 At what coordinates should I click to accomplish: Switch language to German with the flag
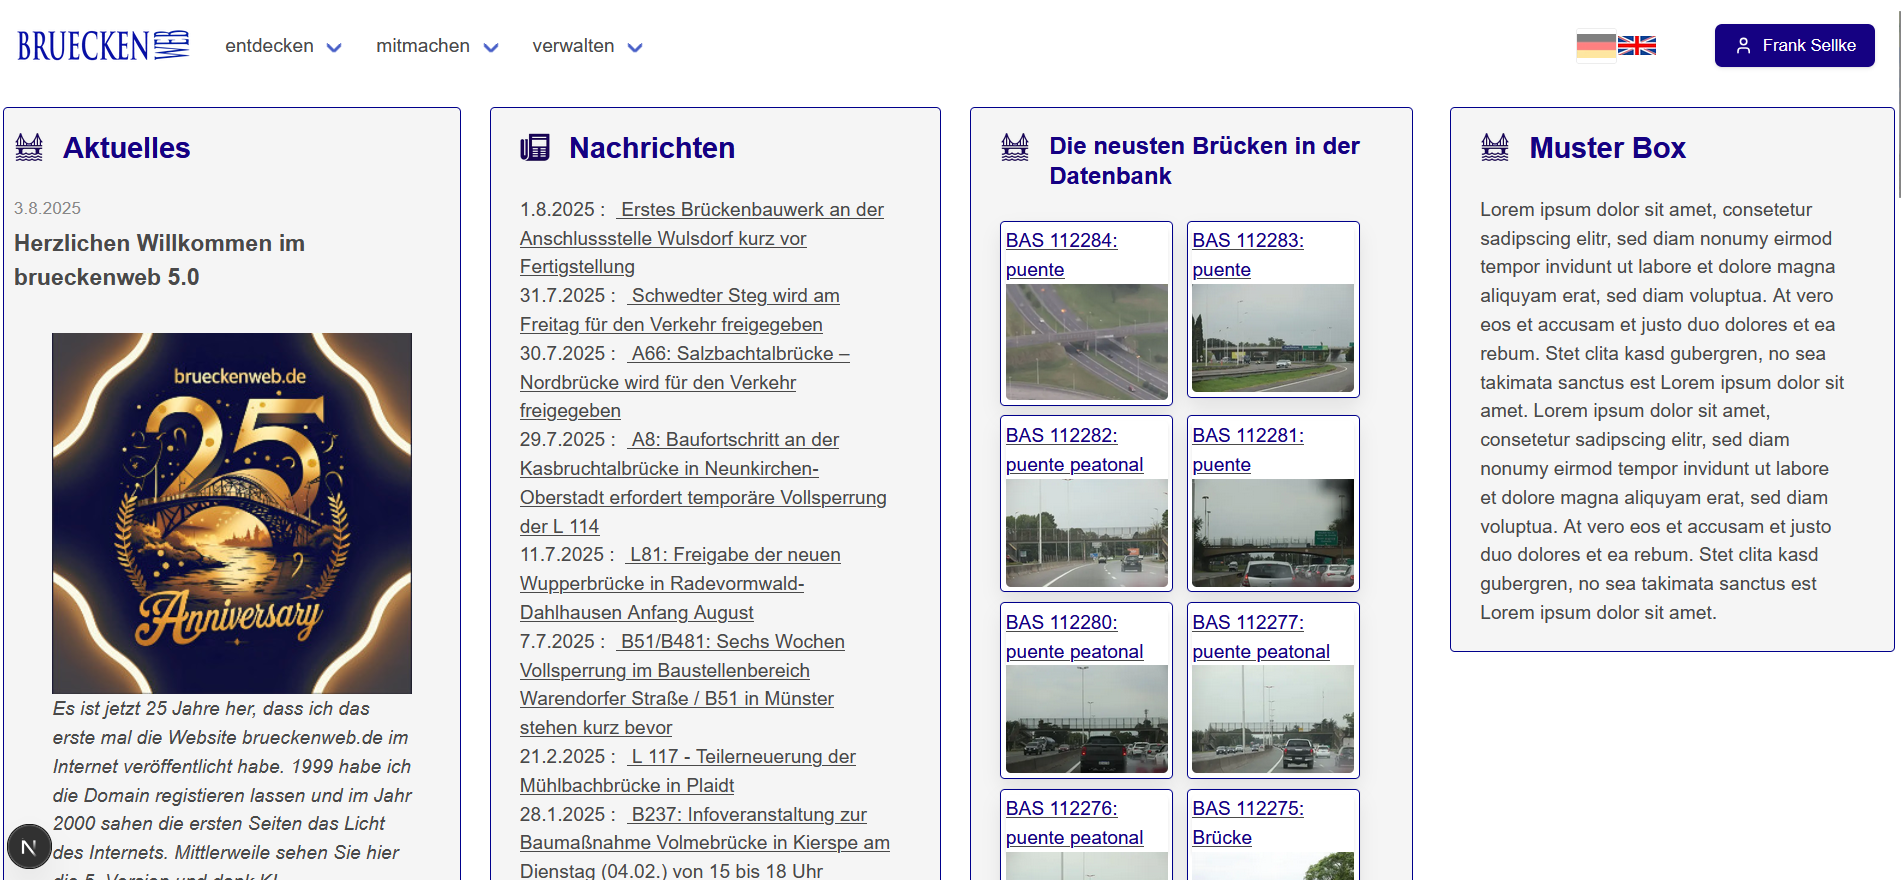(1595, 46)
